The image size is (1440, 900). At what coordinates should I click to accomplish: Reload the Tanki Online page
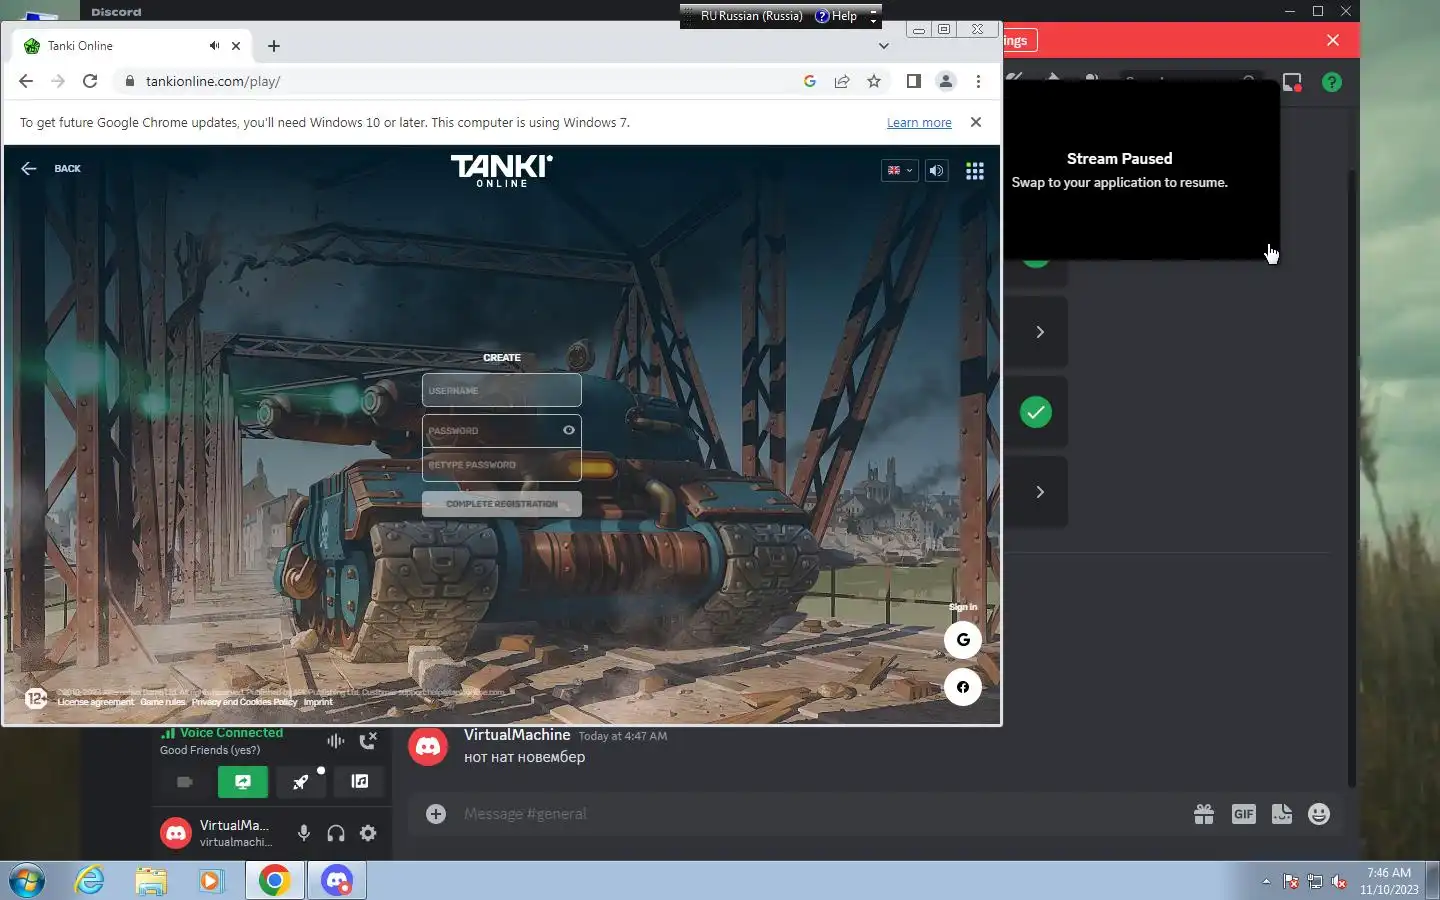pos(90,81)
